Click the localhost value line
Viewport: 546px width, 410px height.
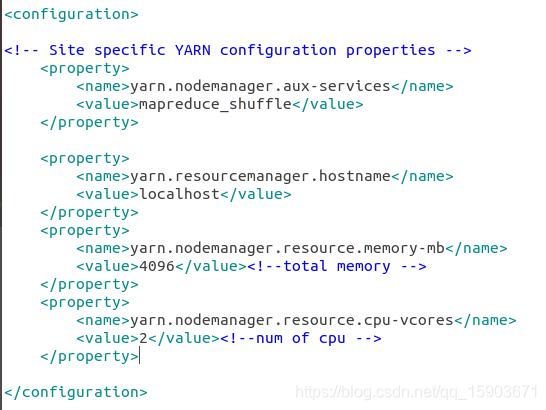(x=184, y=194)
